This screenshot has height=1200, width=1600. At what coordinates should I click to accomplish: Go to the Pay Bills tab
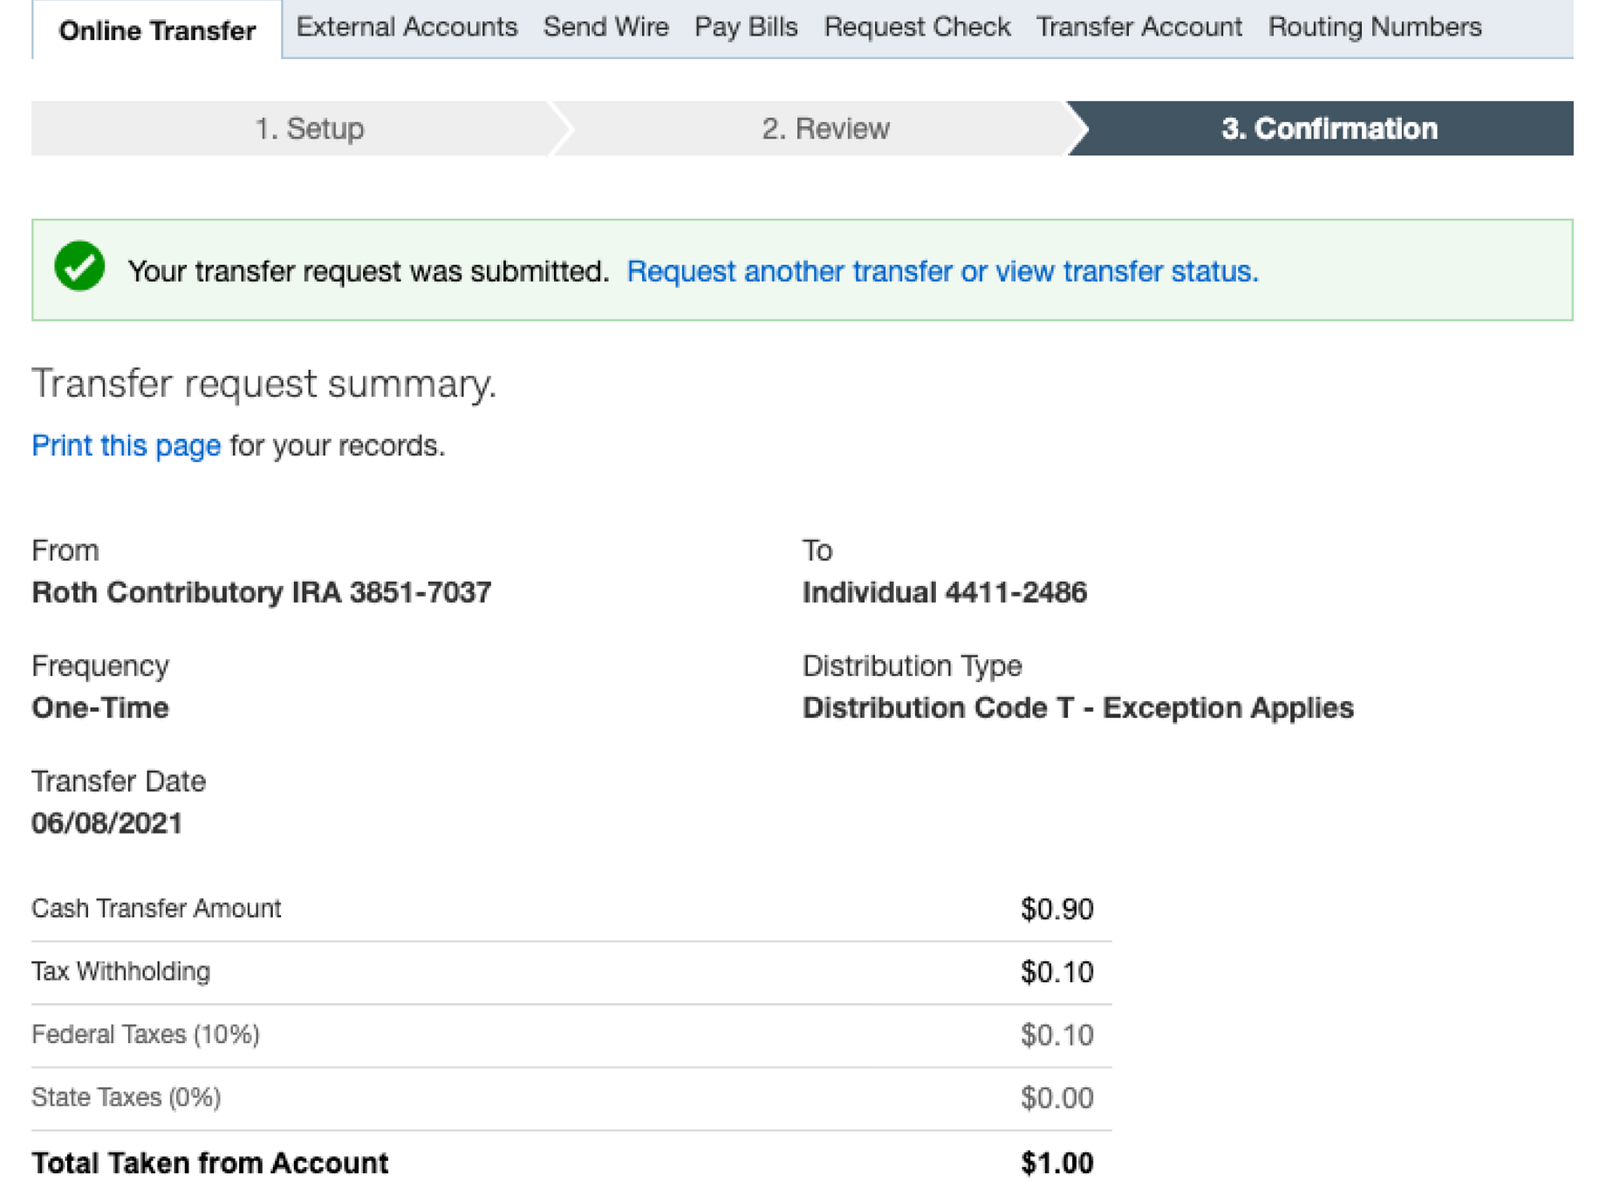(746, 27)
